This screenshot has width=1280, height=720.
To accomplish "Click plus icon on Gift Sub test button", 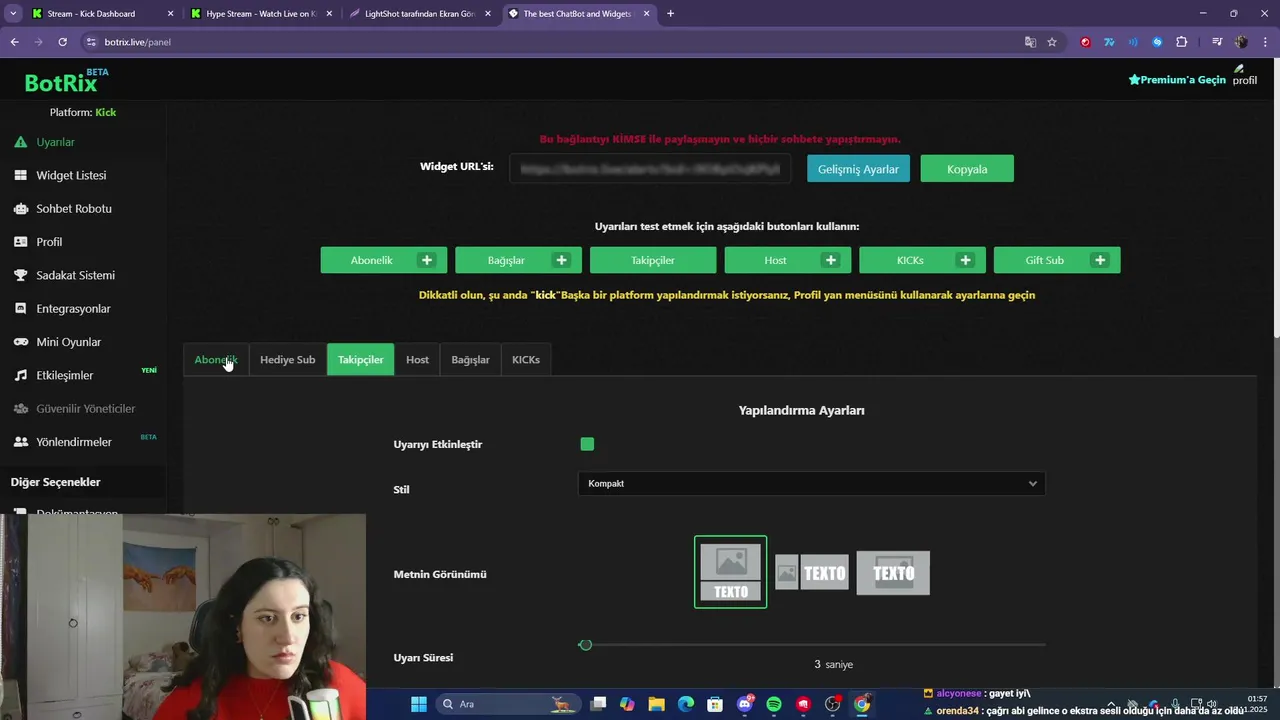I will pyautogui.click(x=1100, y=260).
